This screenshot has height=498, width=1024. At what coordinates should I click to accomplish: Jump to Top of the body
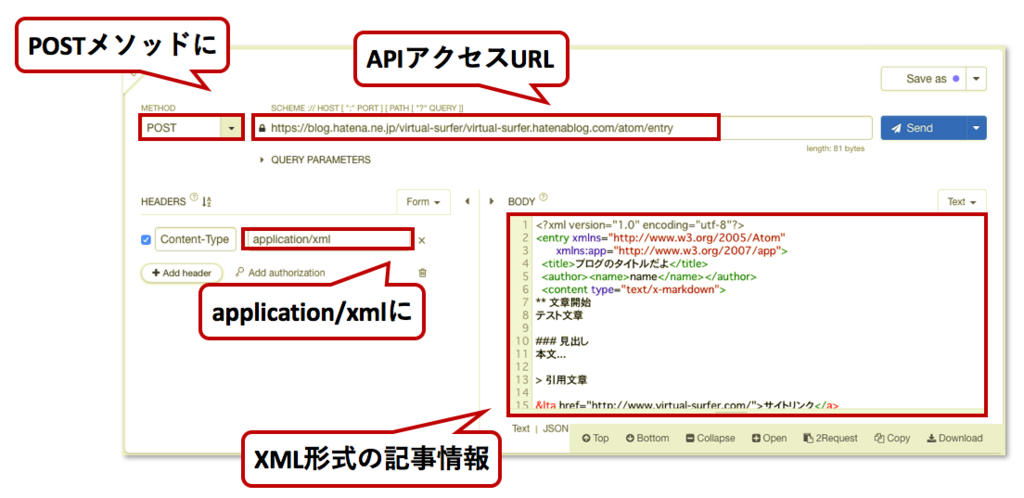pyautogui.click(x=595, y=438)
